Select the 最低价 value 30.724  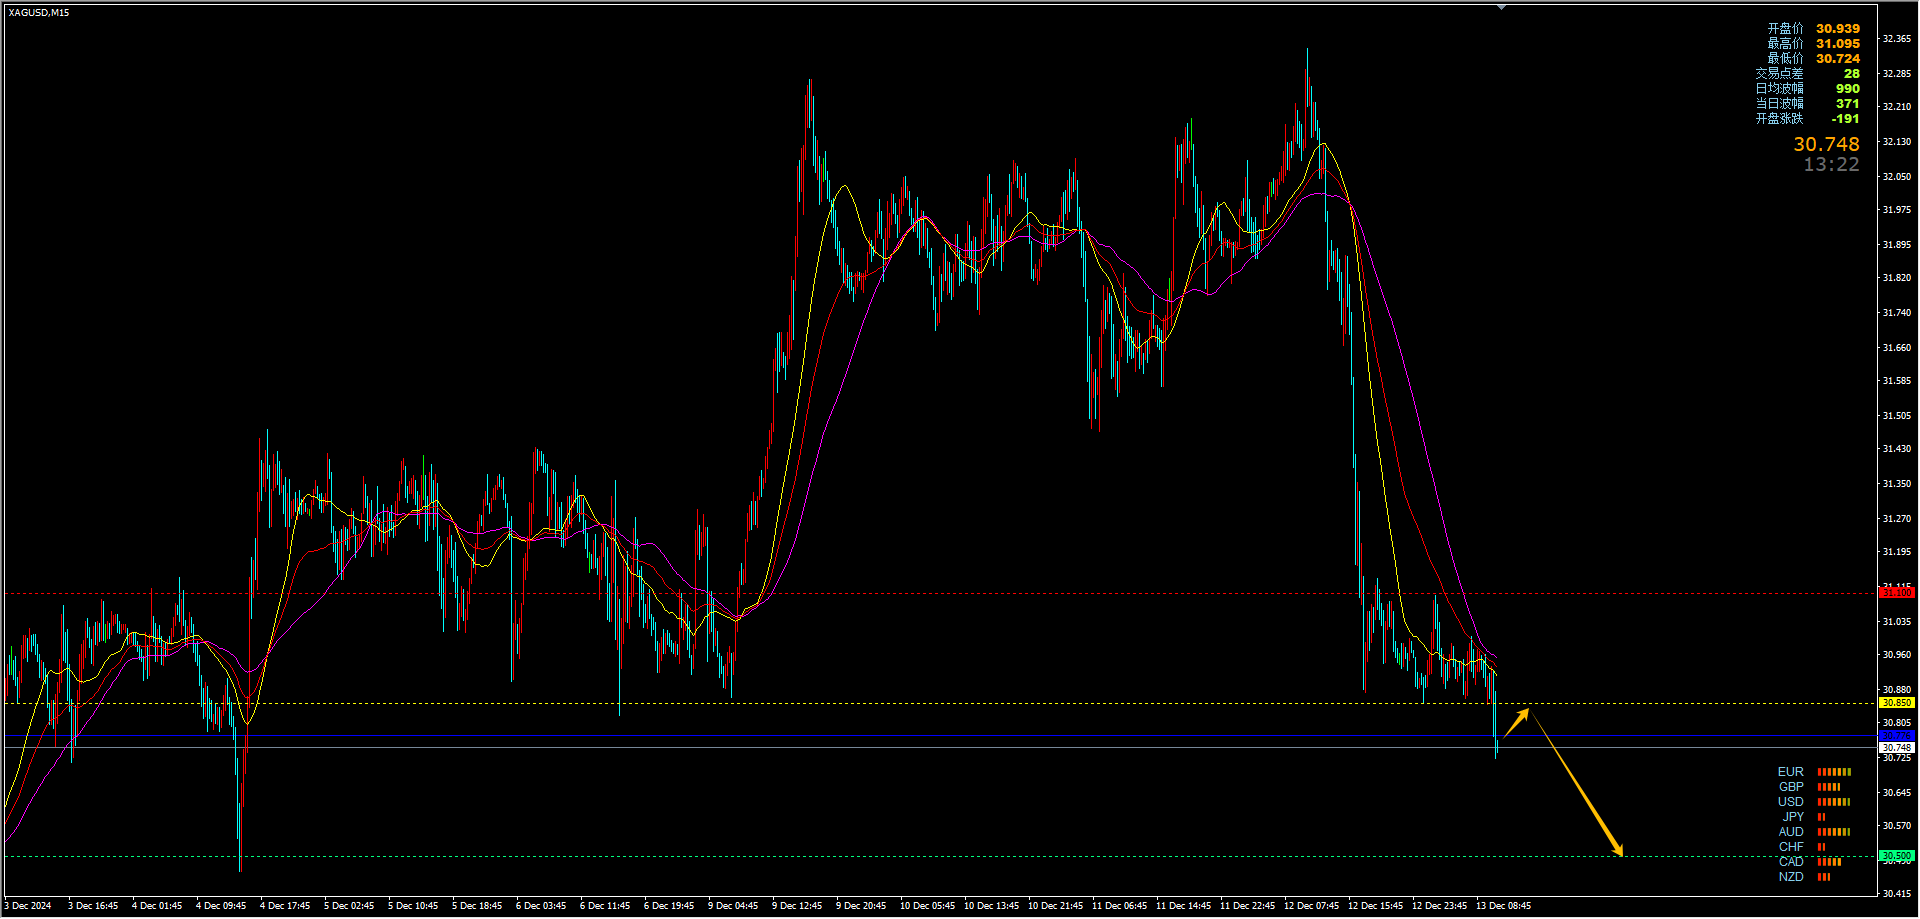click(1838, 59)
